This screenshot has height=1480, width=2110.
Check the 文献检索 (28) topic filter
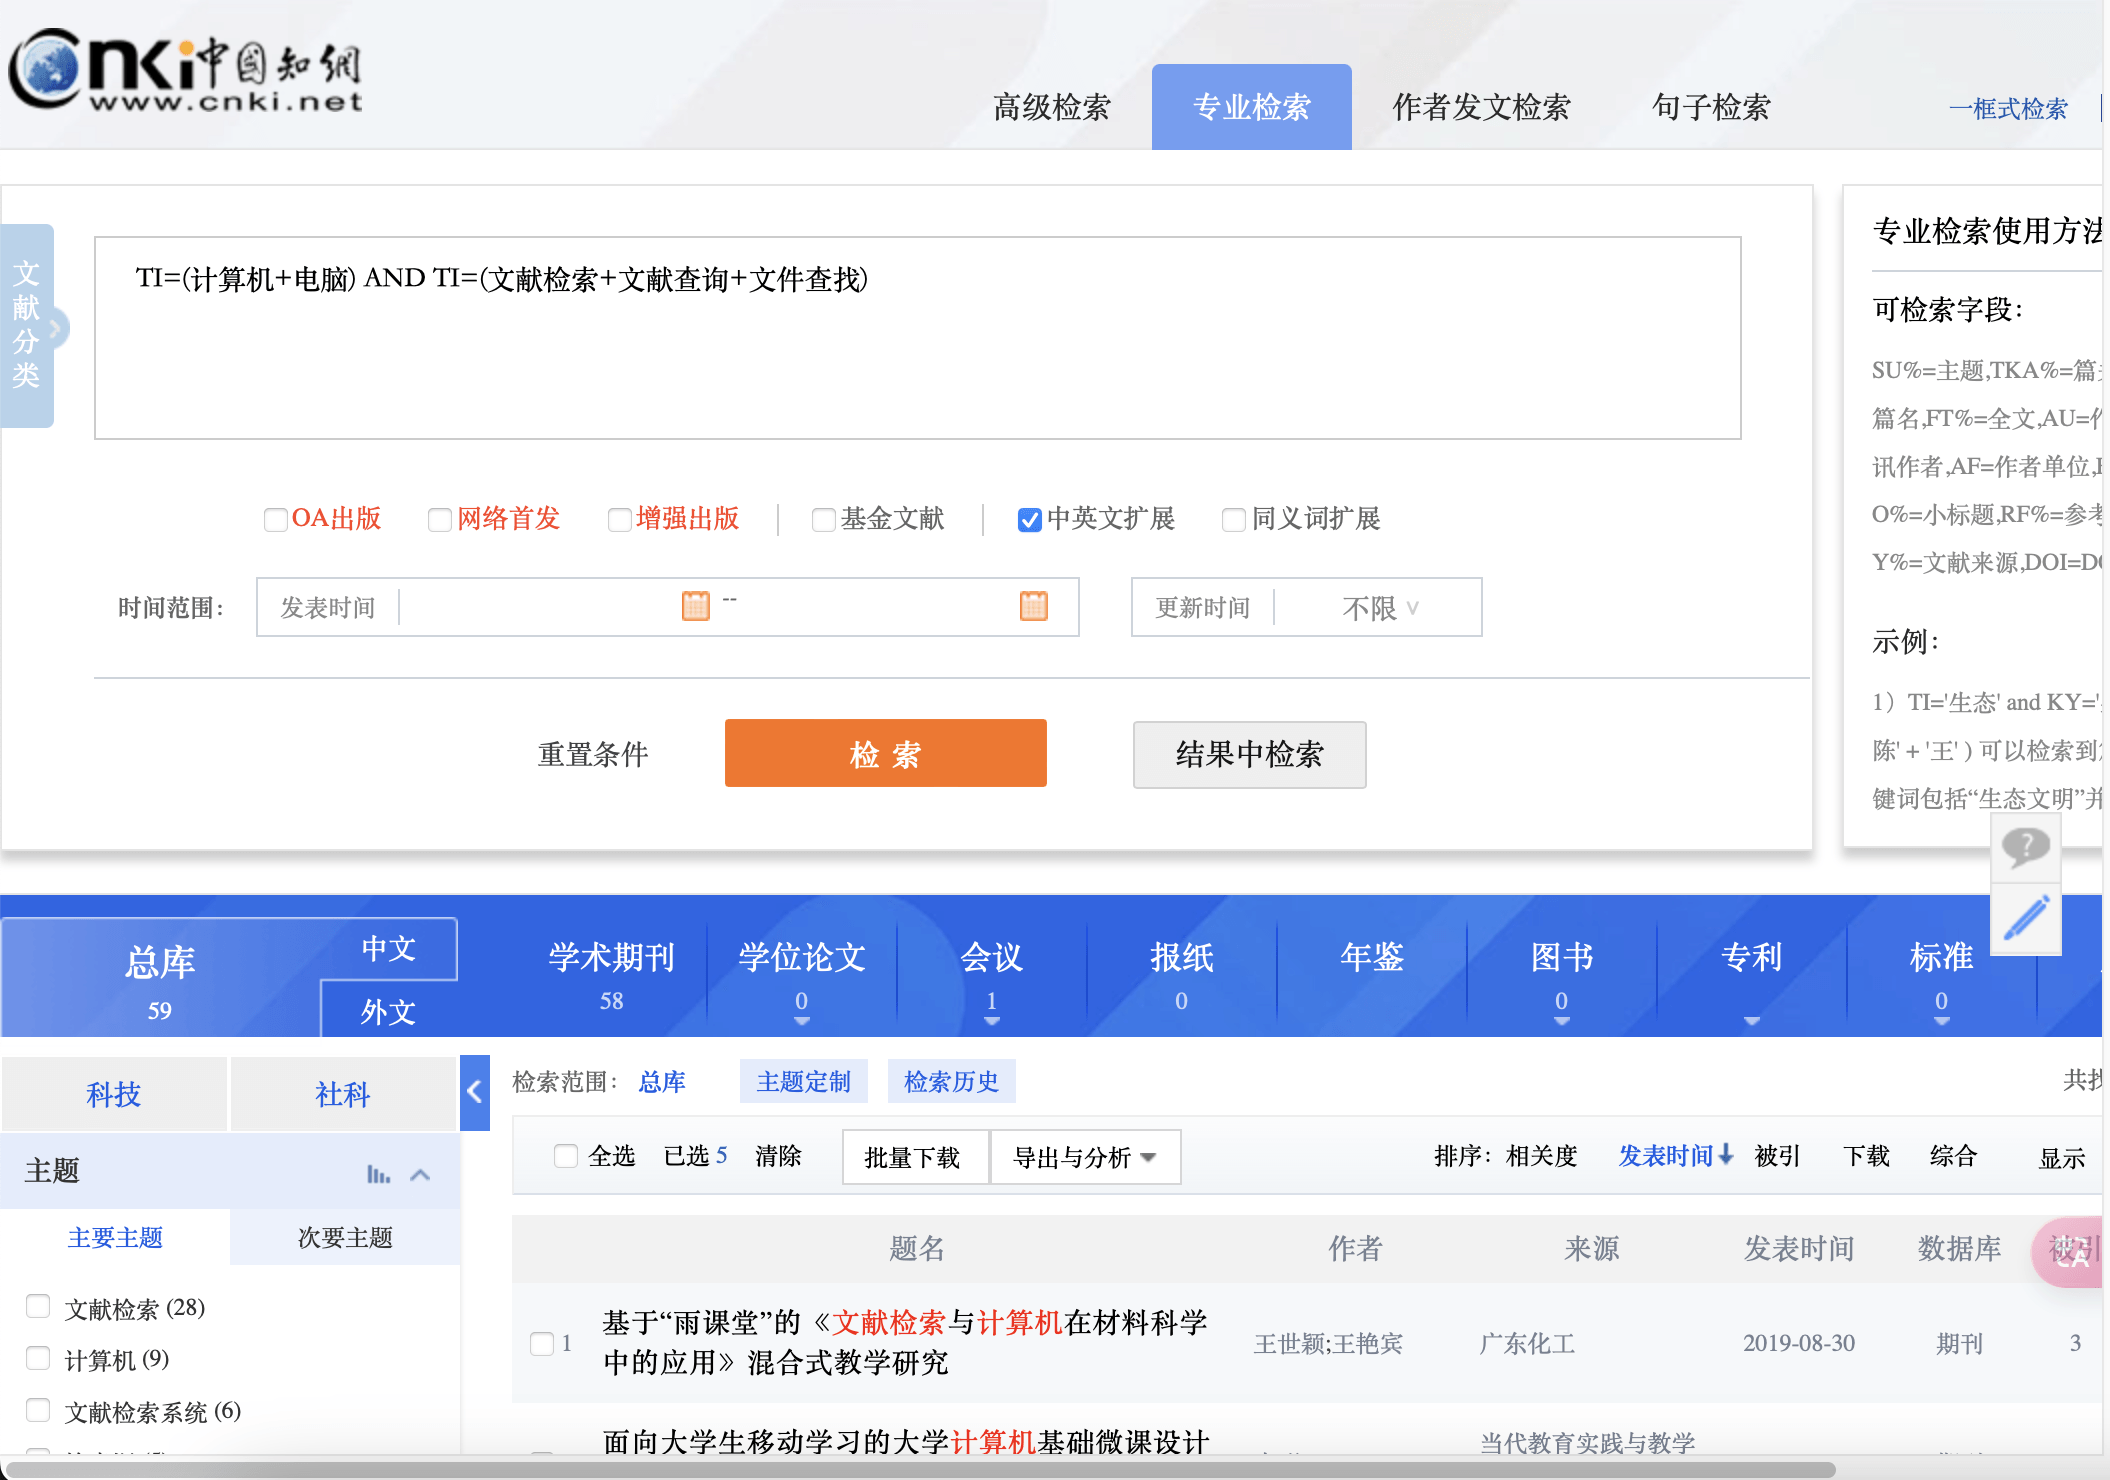(38, 1306)
